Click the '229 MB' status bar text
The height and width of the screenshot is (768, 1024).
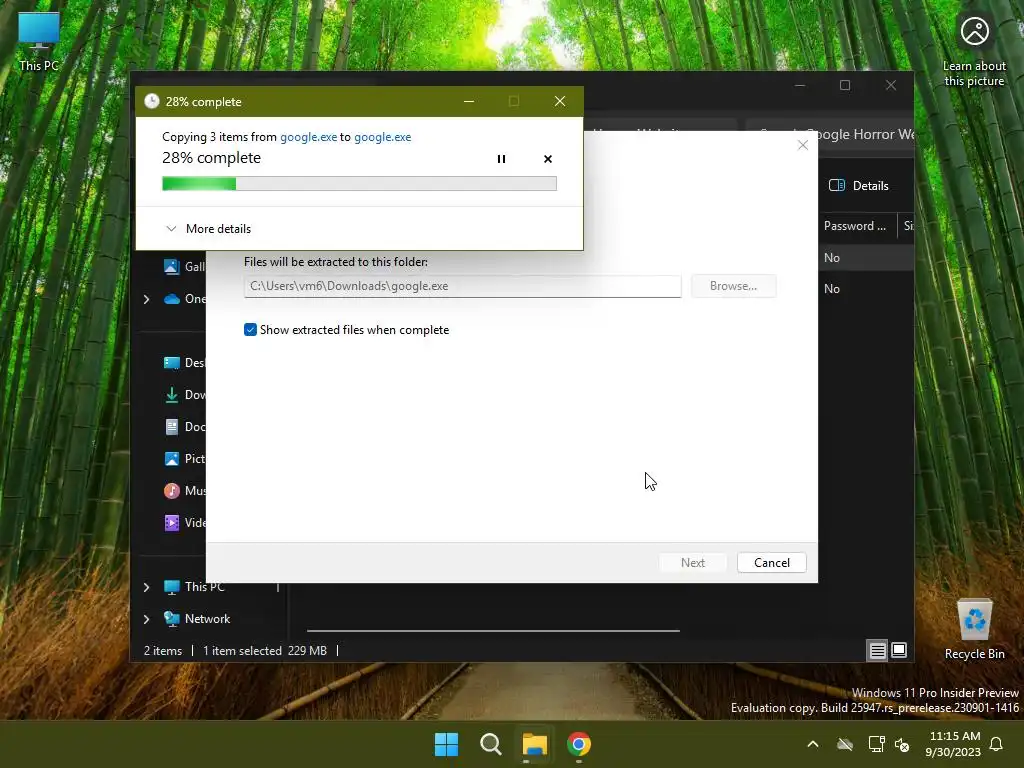(x=307, y=651)
